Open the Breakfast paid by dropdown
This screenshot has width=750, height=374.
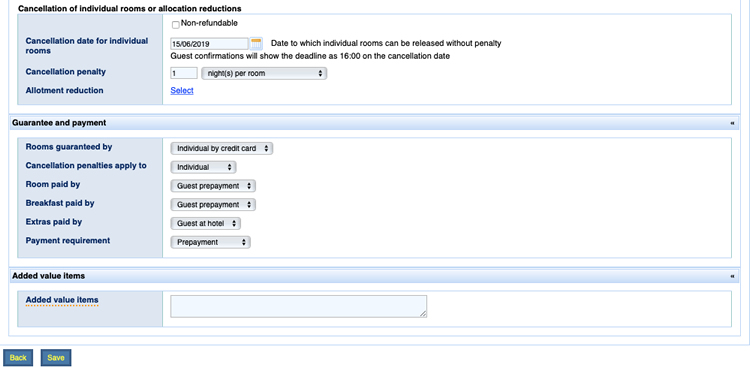(x=213, y=205)
